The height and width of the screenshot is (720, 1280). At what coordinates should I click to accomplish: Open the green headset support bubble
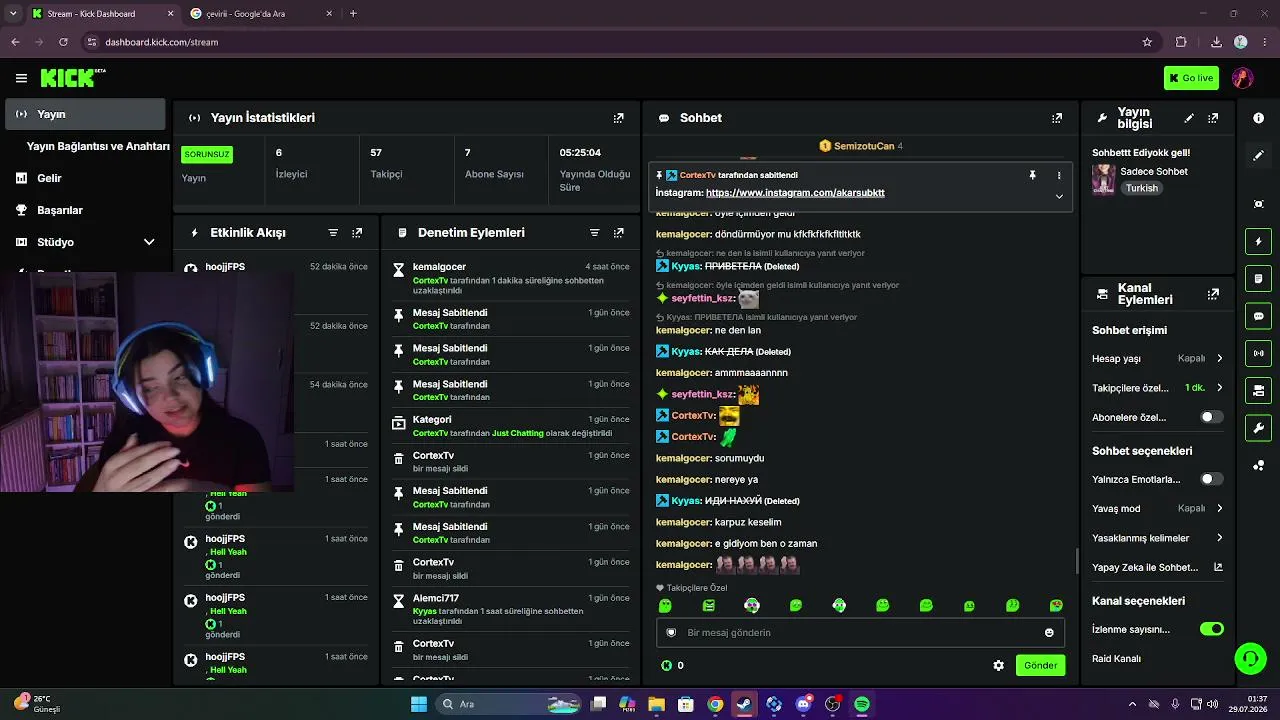tap(1250, 658)
